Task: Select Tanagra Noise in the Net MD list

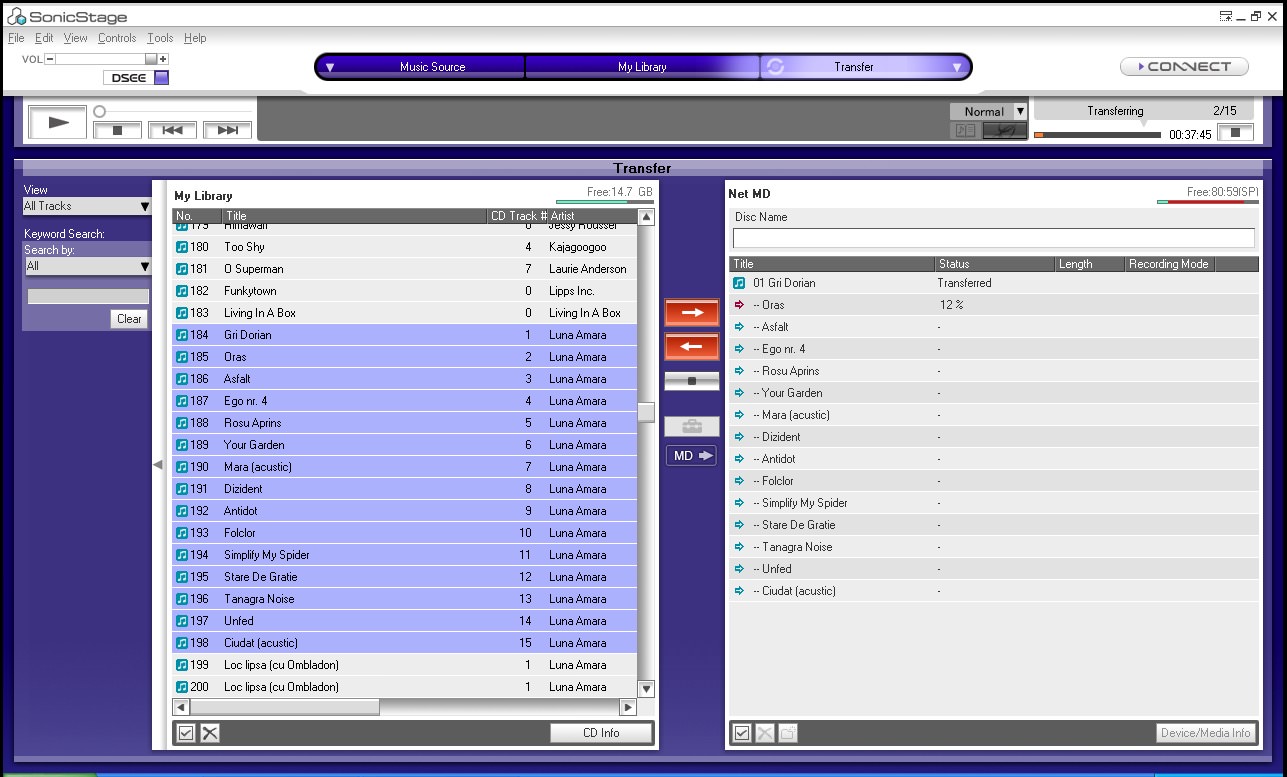Action: pos(993,547)
